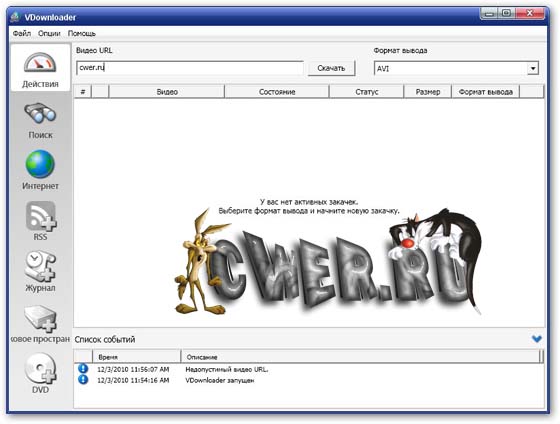The height and width of the screenshot is (424, 560).
Task: Open the RSS feed panel
Action: click(40, 221)
